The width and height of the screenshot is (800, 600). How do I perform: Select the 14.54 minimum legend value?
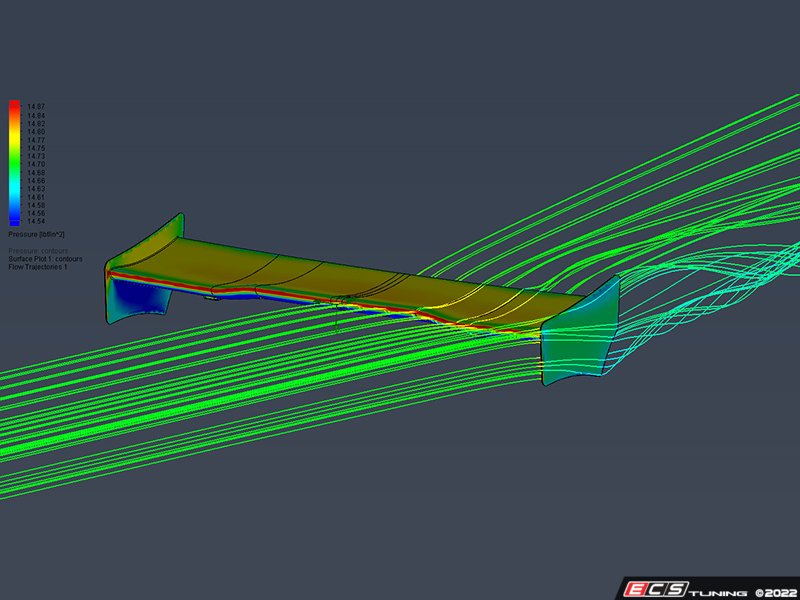(37, 221)
